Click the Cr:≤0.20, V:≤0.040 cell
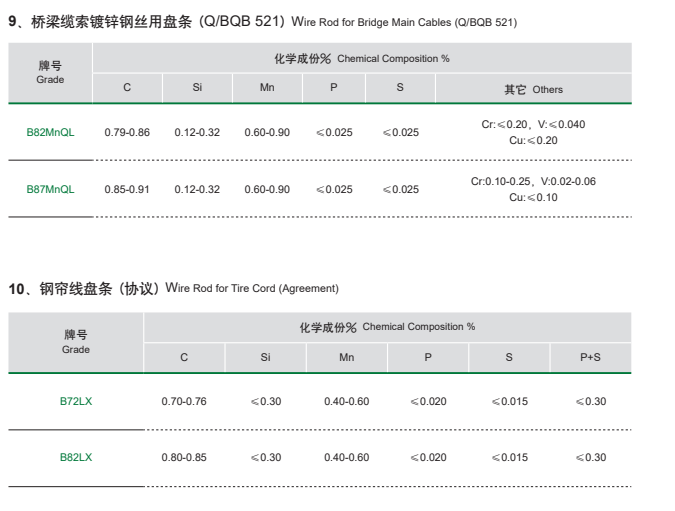 tap(533, 124)
